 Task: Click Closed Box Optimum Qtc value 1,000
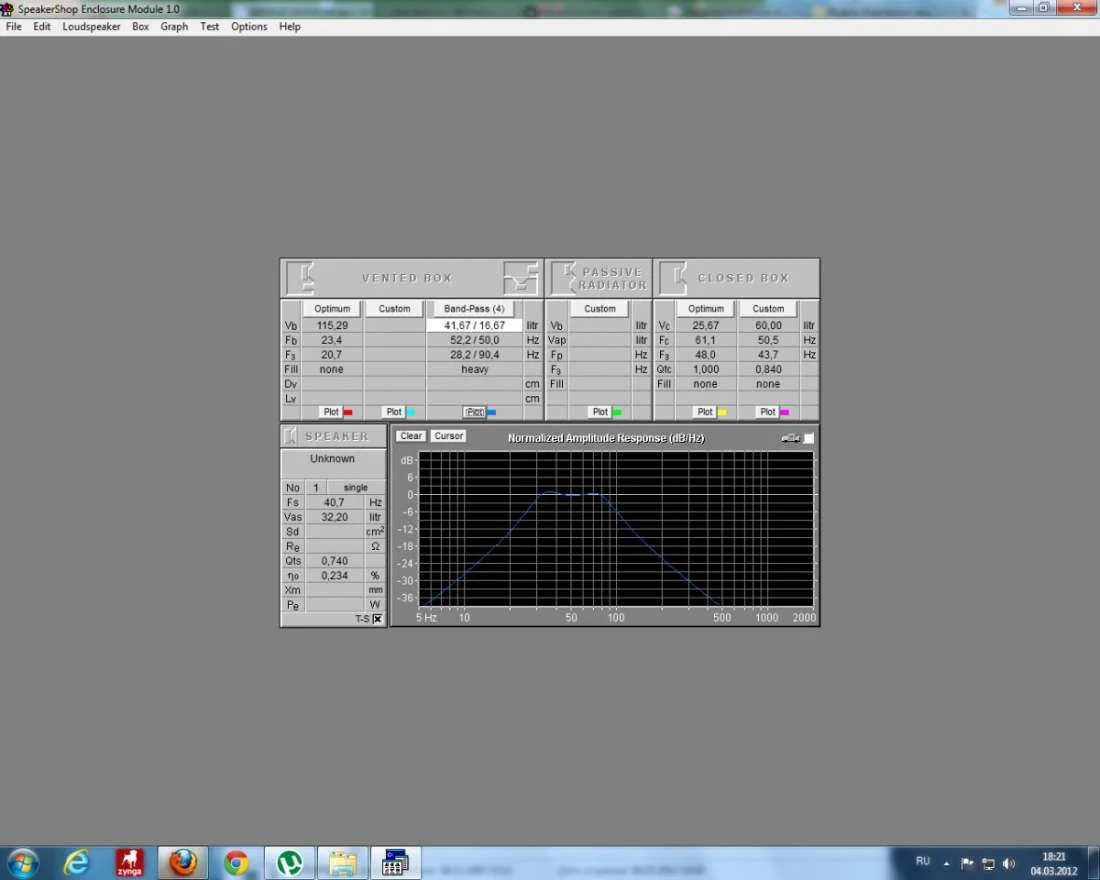tap(706, 370)
